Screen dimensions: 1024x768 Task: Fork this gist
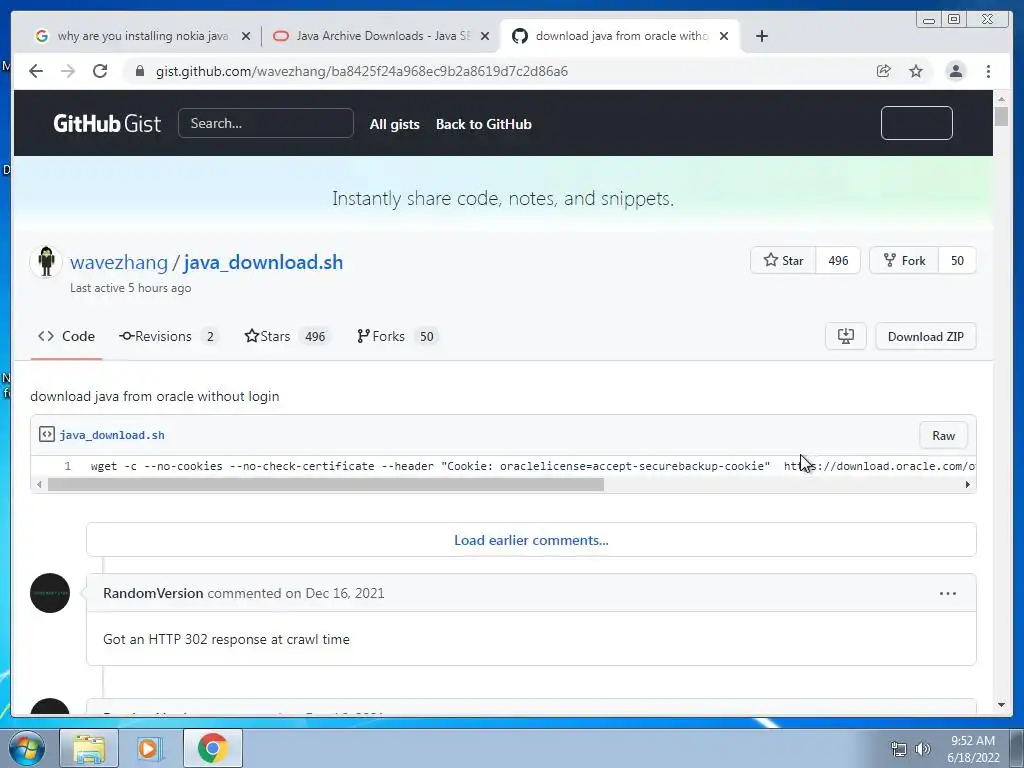point(904,261)
